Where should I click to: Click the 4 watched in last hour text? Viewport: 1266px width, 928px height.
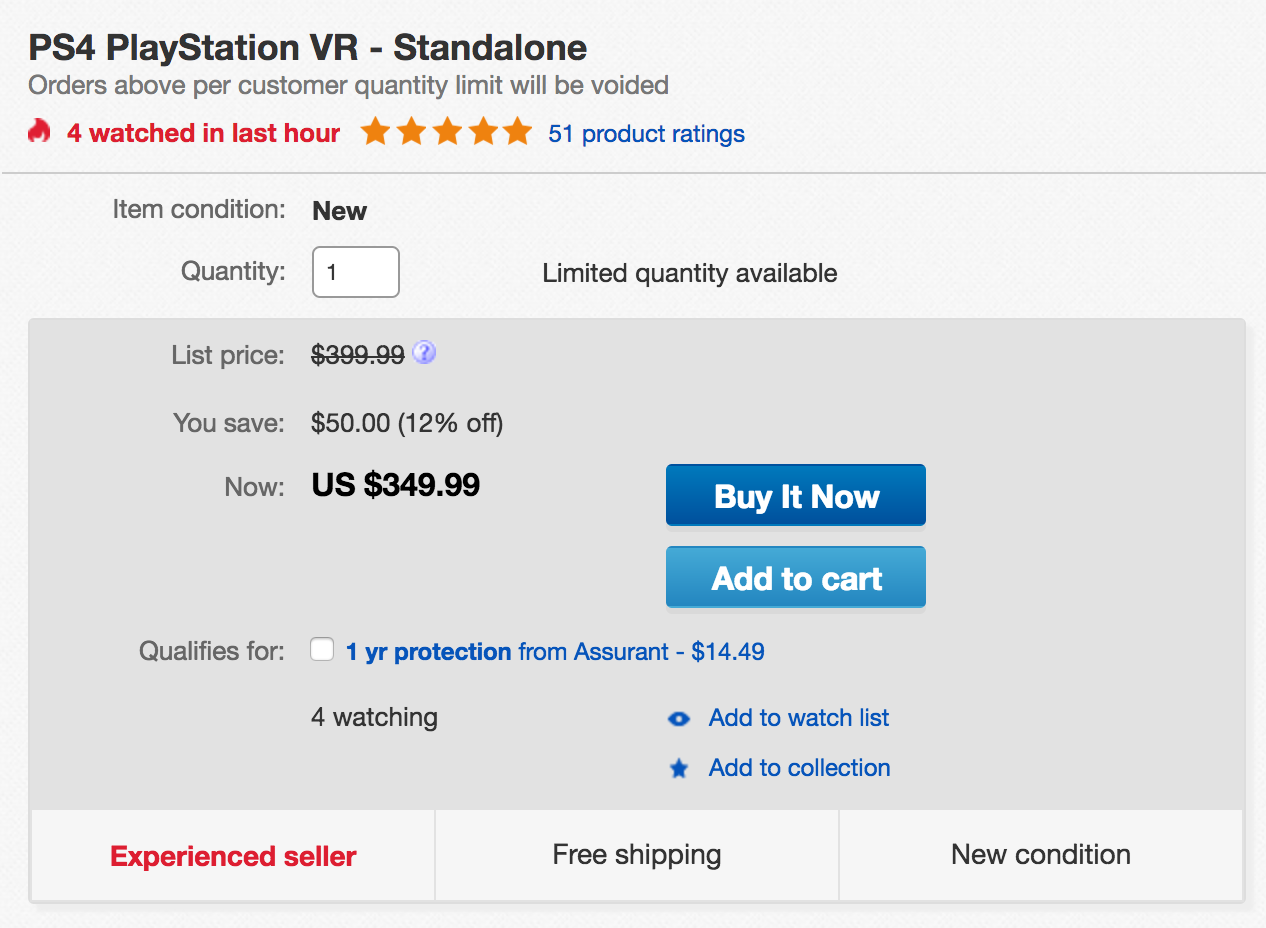tap(203, 133)
